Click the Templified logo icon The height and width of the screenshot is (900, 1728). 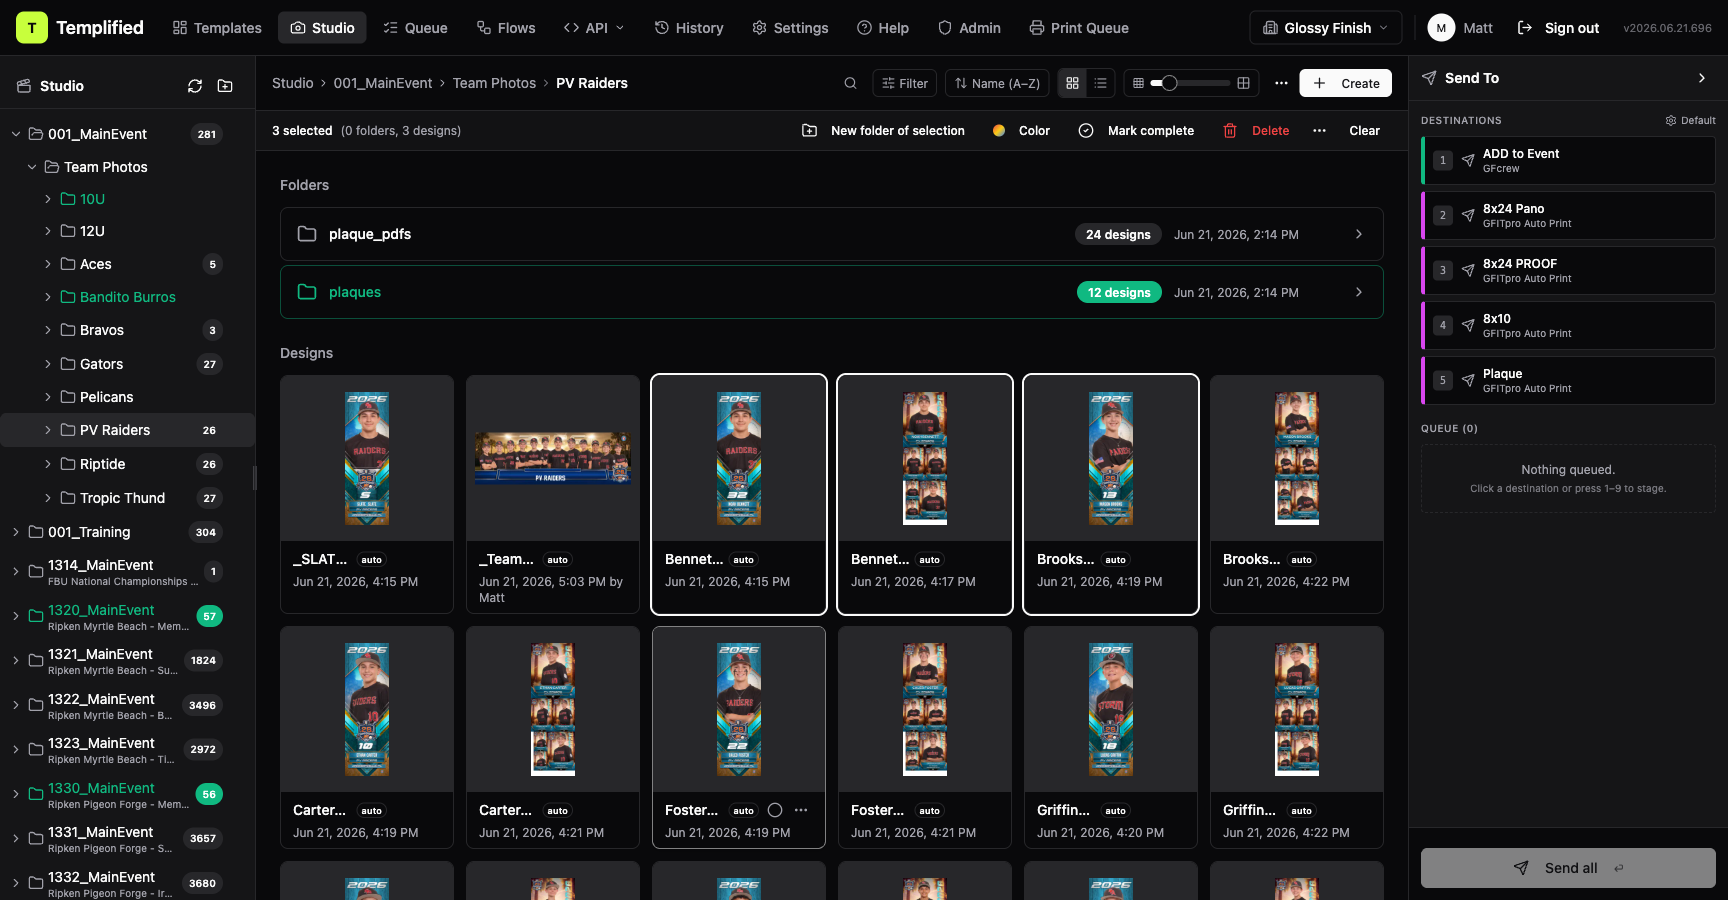[32, 28]
